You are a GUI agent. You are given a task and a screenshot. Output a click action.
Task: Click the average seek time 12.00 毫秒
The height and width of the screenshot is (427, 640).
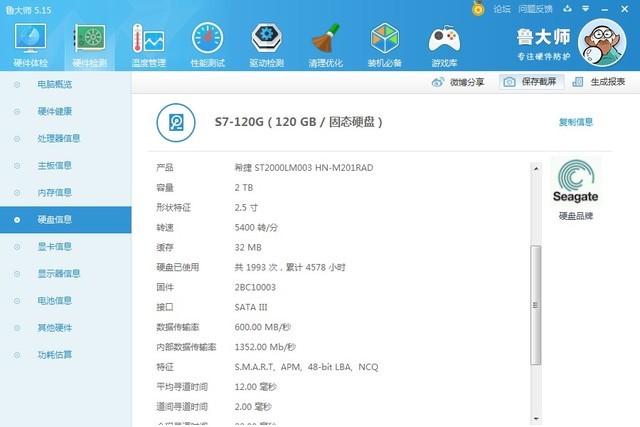[256, 387]
